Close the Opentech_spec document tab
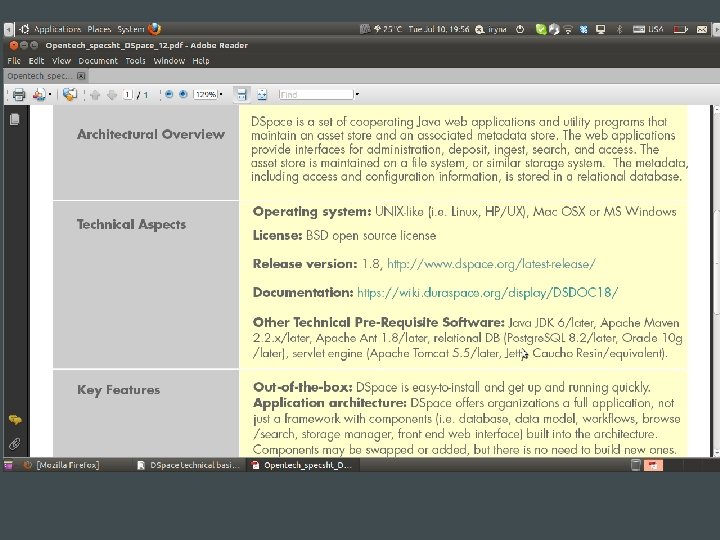The height and width of the screenshot is (540, 720). tap(81, 76)
